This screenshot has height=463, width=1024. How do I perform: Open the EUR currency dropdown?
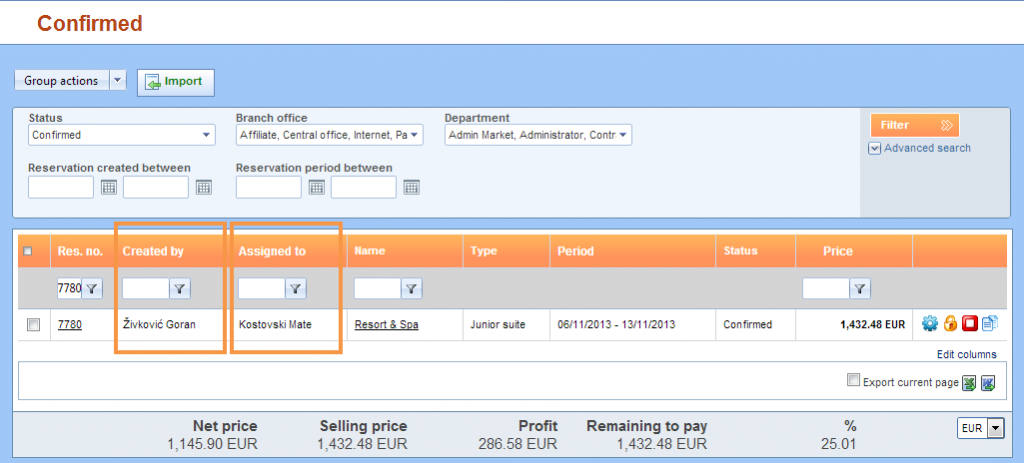click(x=981, y=428)
